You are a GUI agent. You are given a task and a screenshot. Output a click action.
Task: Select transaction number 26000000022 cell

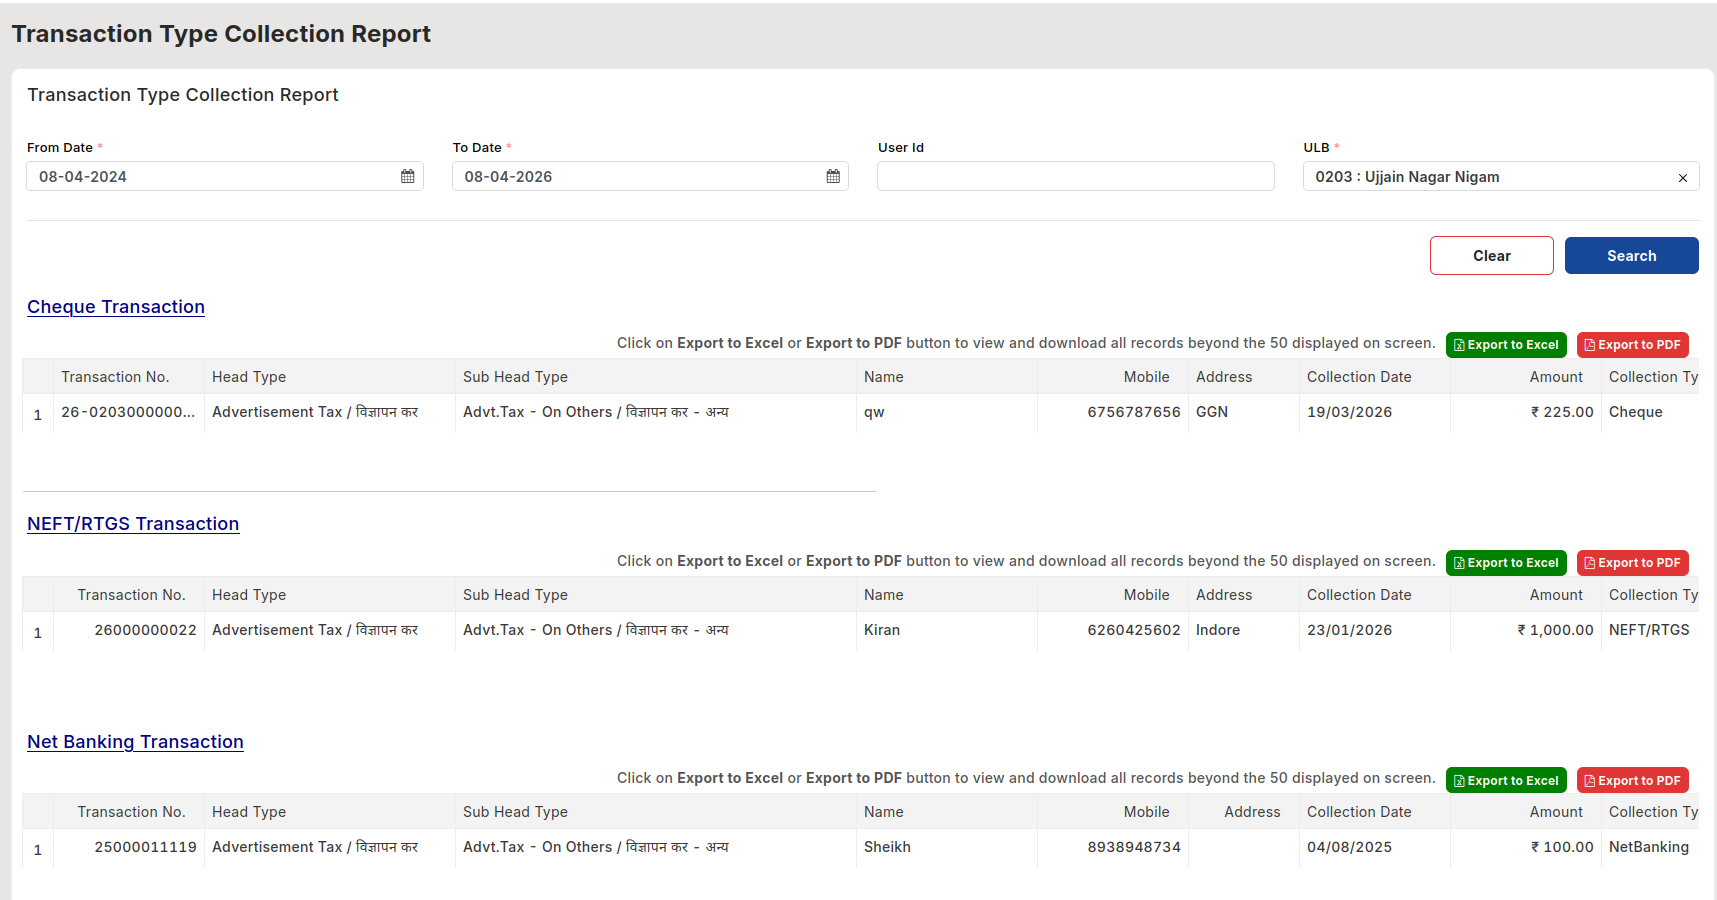129,630
